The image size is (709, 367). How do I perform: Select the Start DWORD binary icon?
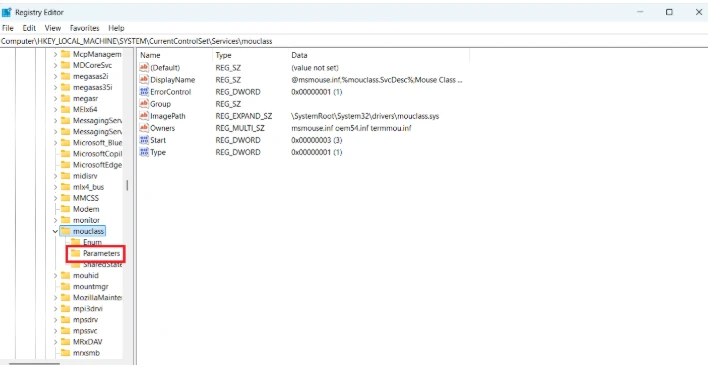coord(144,140)
